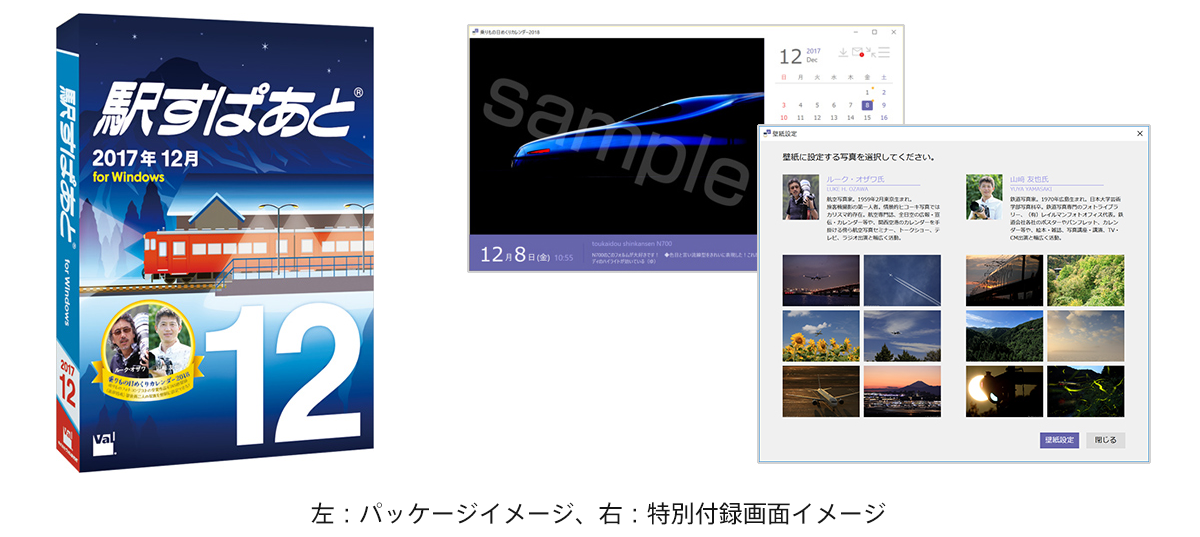Select the green firefly trails photo

coord(1085,390)
